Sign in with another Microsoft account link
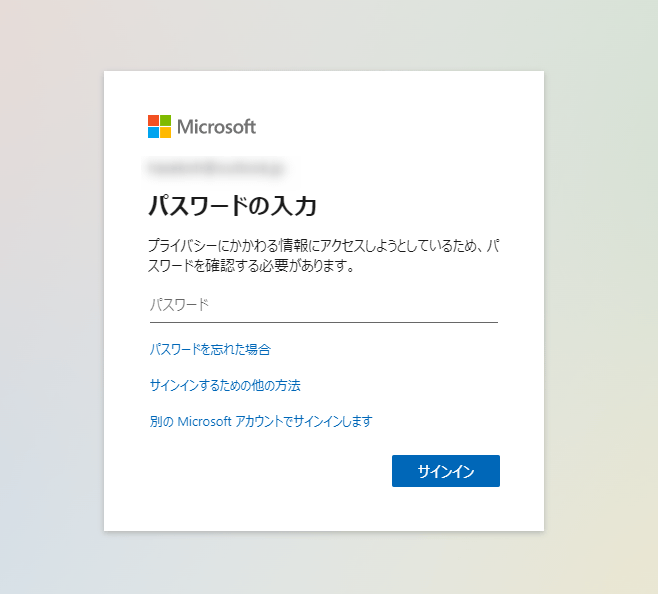This screenshot has height=594, width=658. pos(261,421)
